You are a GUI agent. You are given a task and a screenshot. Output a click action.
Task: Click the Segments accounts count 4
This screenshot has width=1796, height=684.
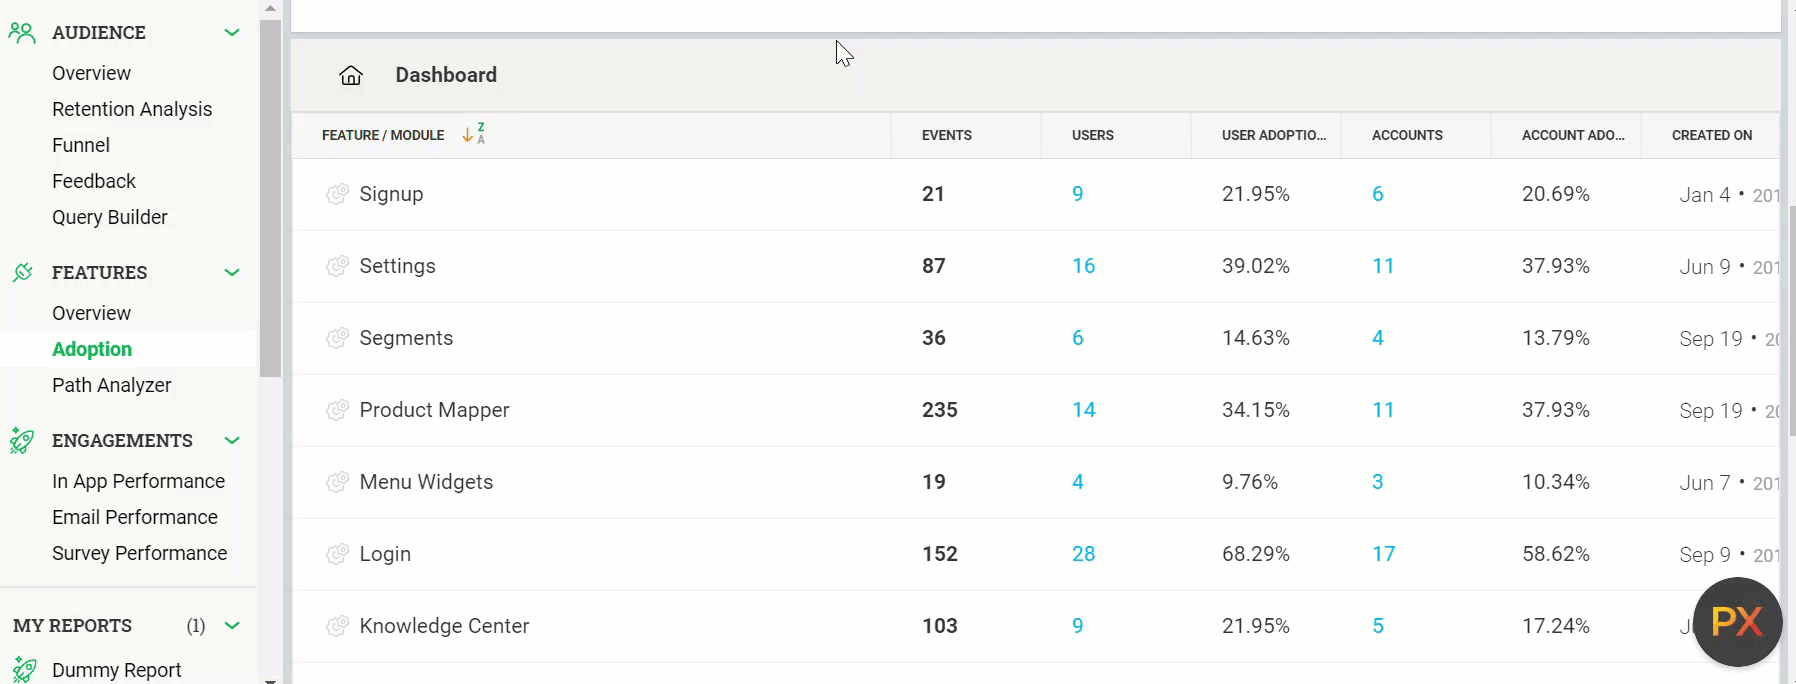pos(1378,338)
